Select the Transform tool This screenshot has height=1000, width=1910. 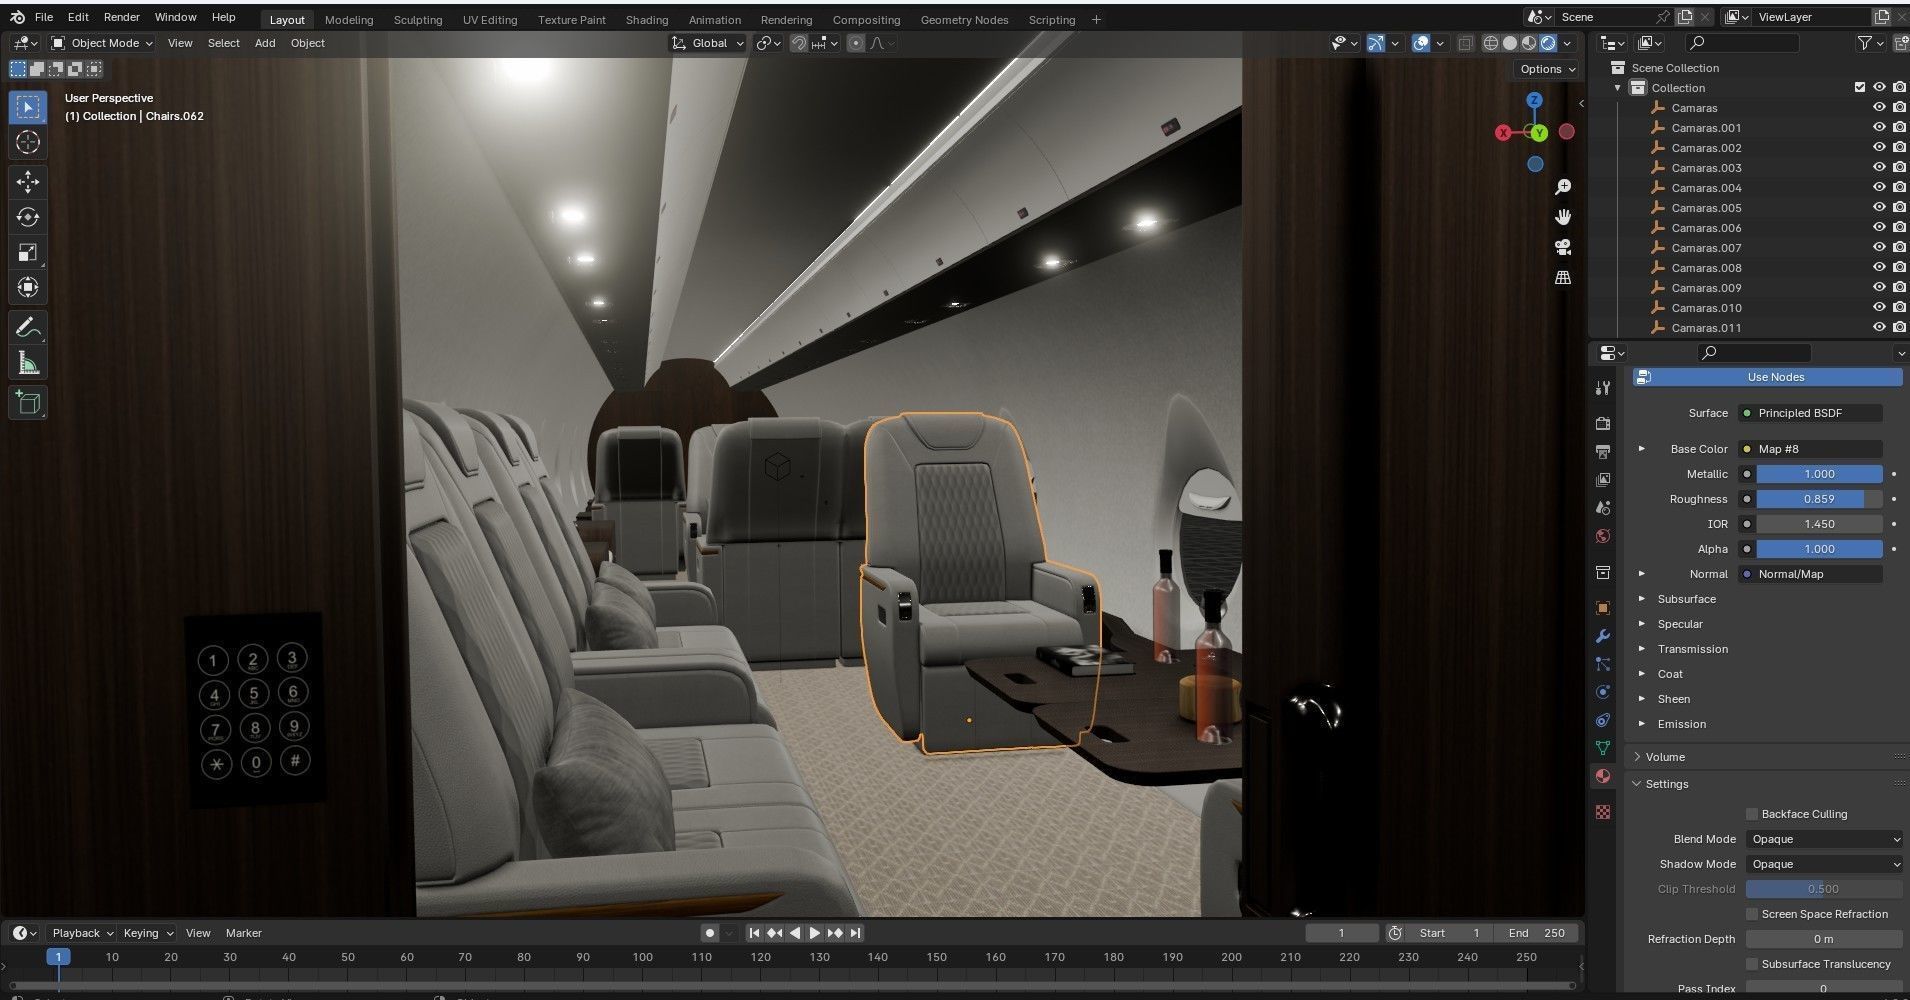tap(28, 287)
